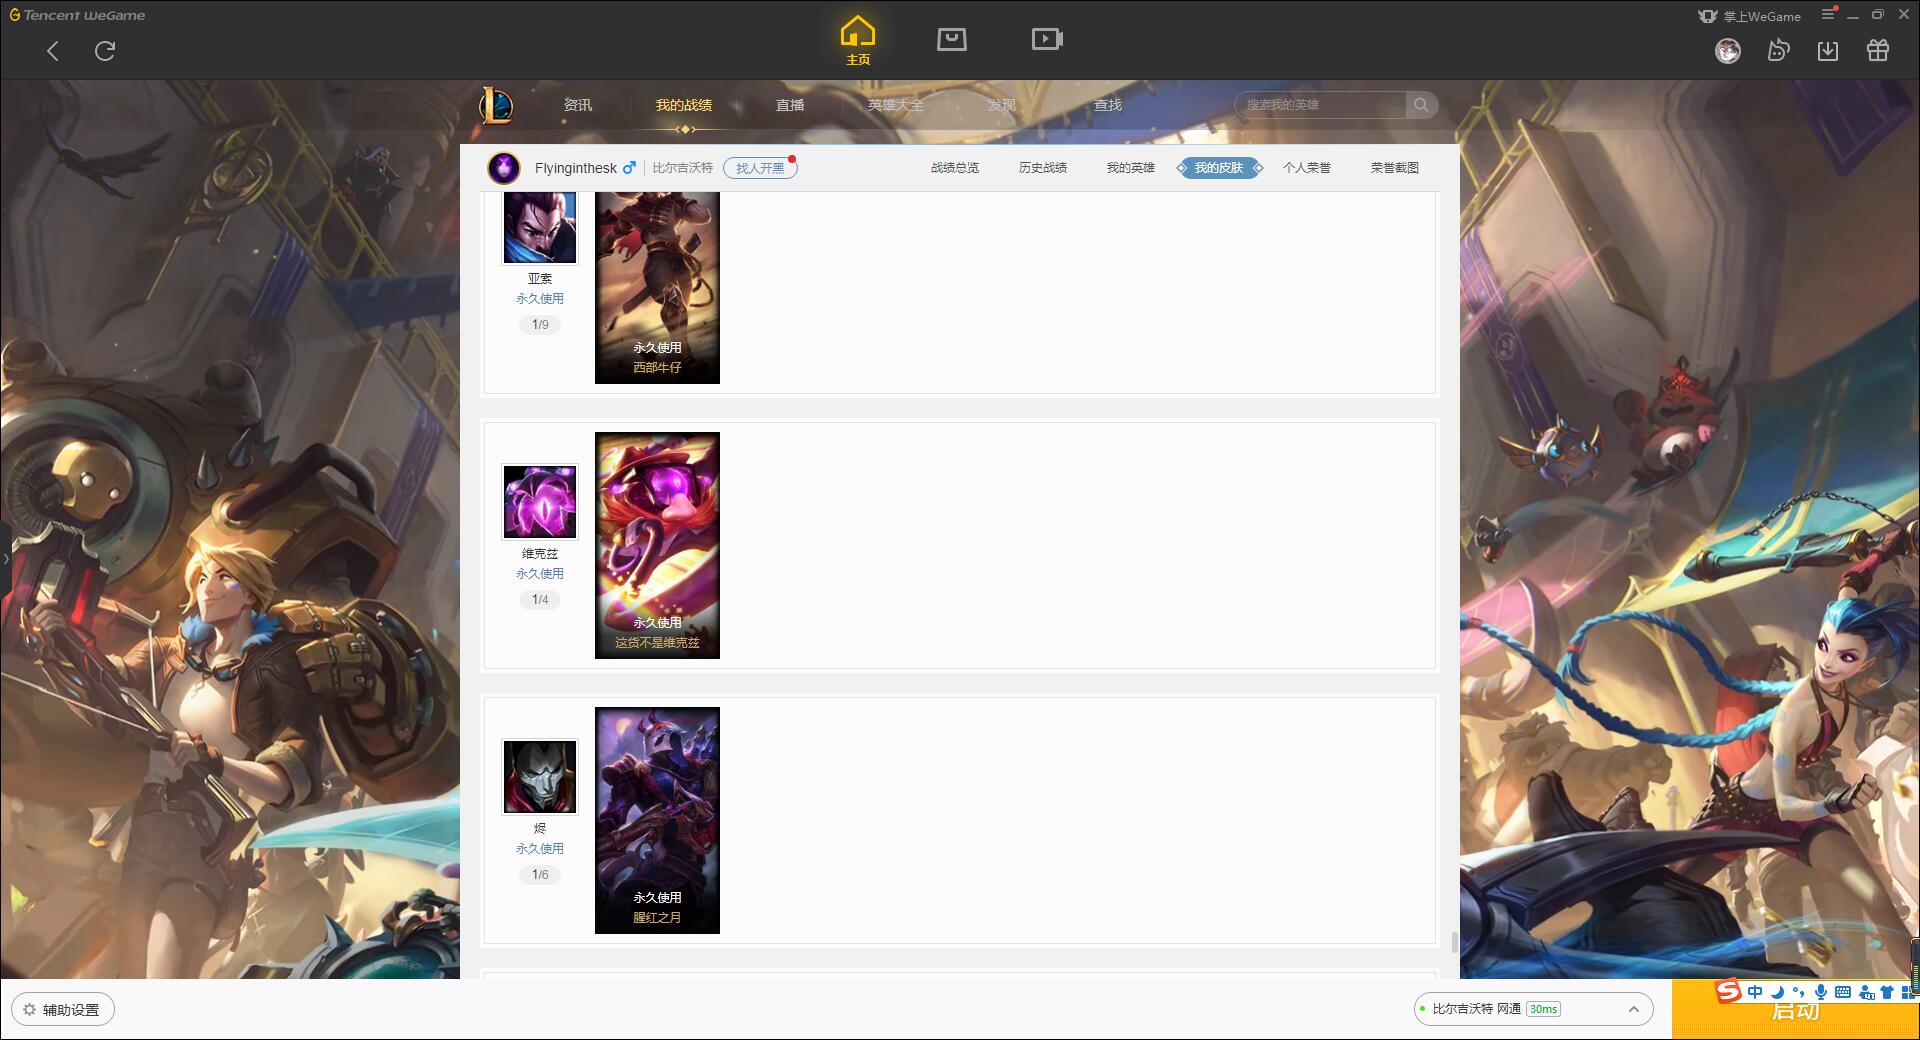Image resolution: width=1920 pixels, height=1040 pixels.
Task: Switch to the 发现 tab
Action: point(1002,105)
